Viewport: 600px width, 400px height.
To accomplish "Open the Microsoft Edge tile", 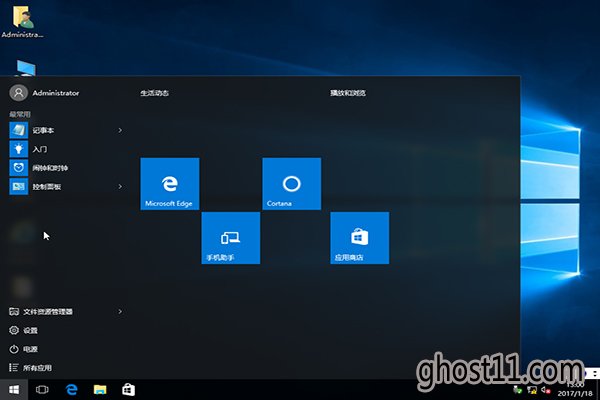I will pos(170,184).
